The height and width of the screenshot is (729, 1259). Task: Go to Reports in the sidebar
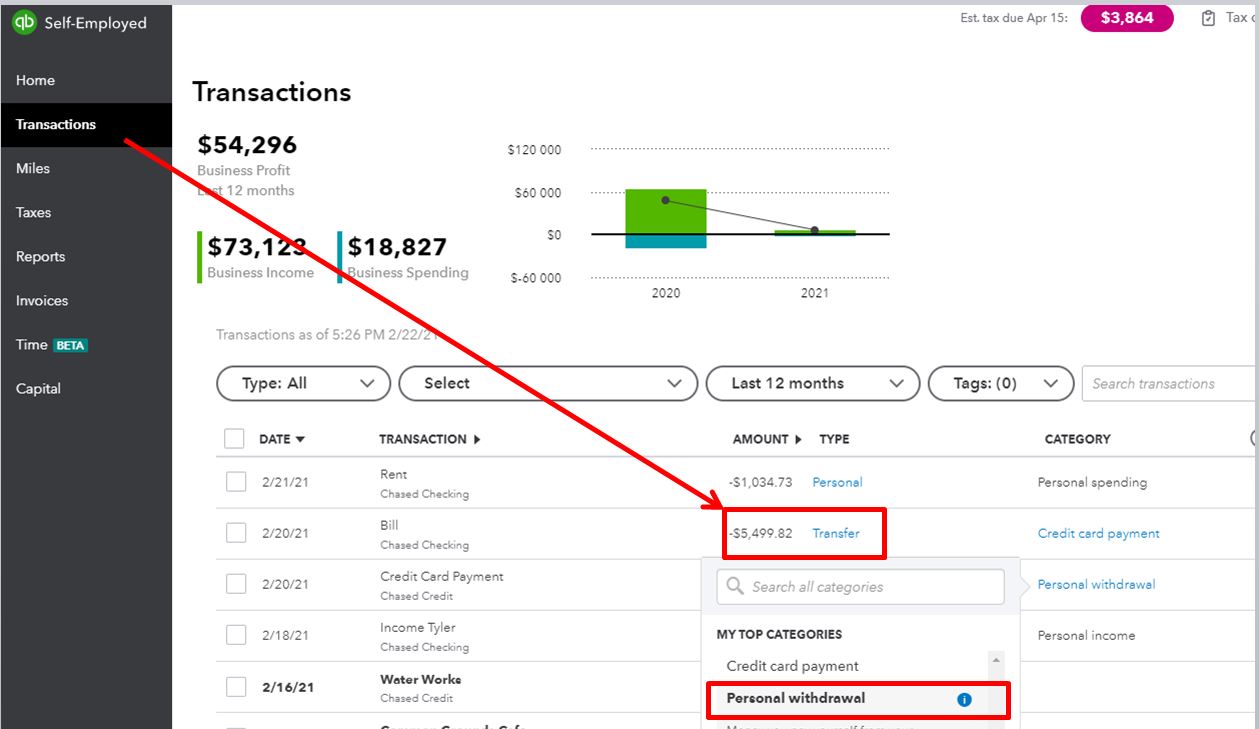[41, 256]
